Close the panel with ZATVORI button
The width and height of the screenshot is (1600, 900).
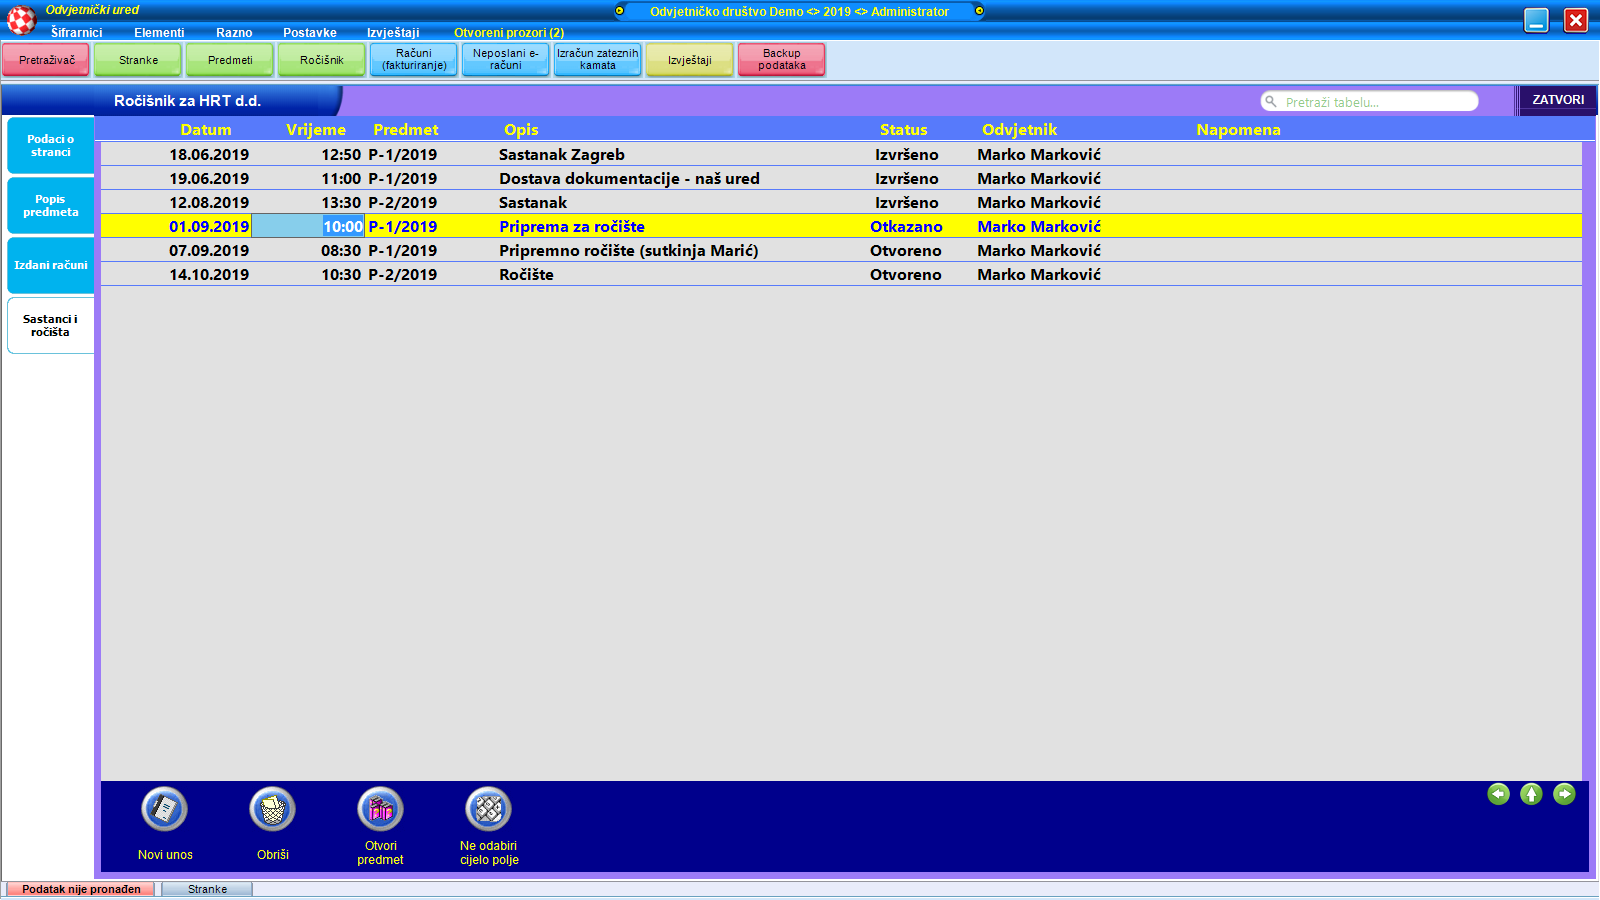[1557, 100]
